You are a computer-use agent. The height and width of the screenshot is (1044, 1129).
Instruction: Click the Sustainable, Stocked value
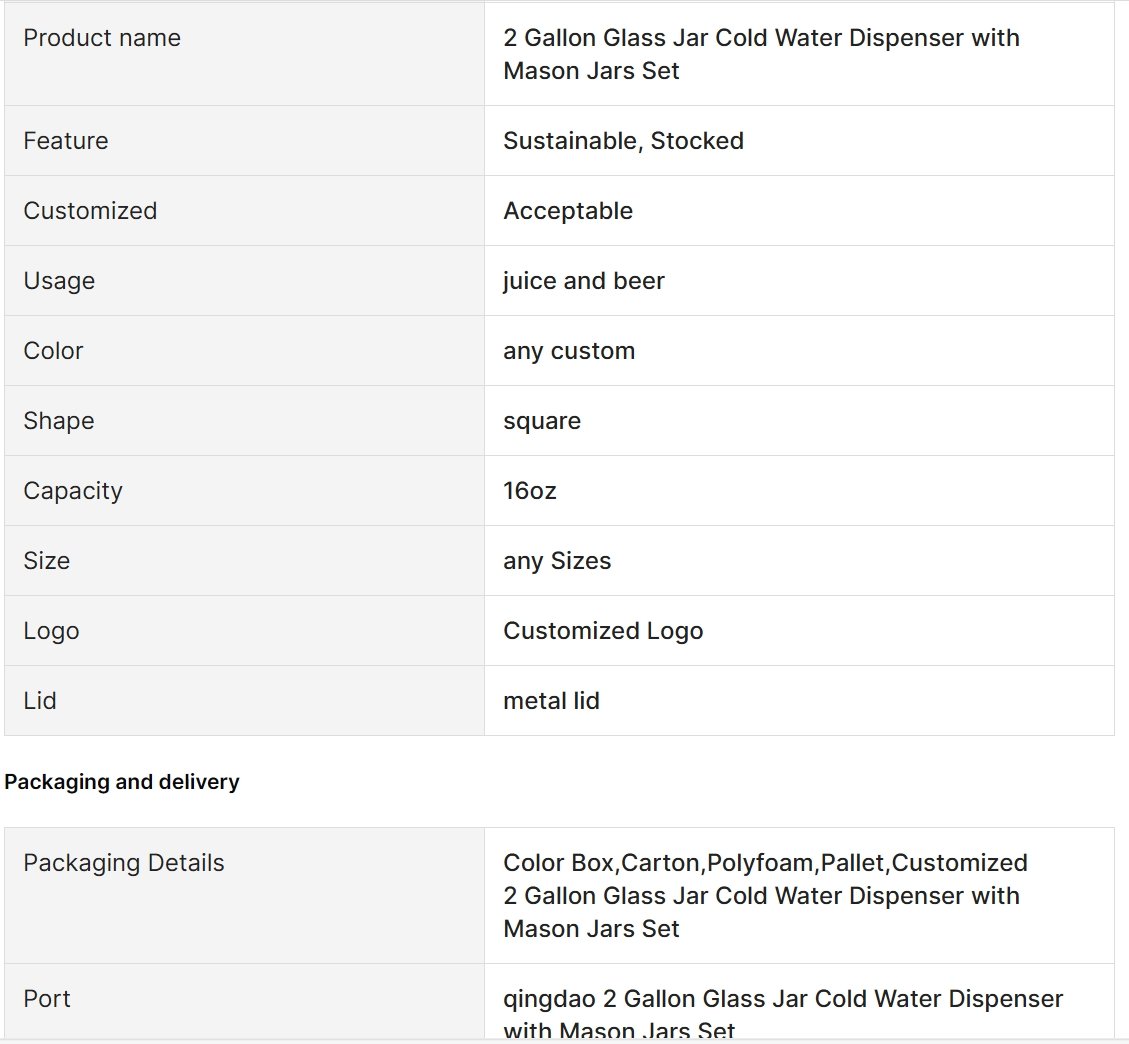623,140
